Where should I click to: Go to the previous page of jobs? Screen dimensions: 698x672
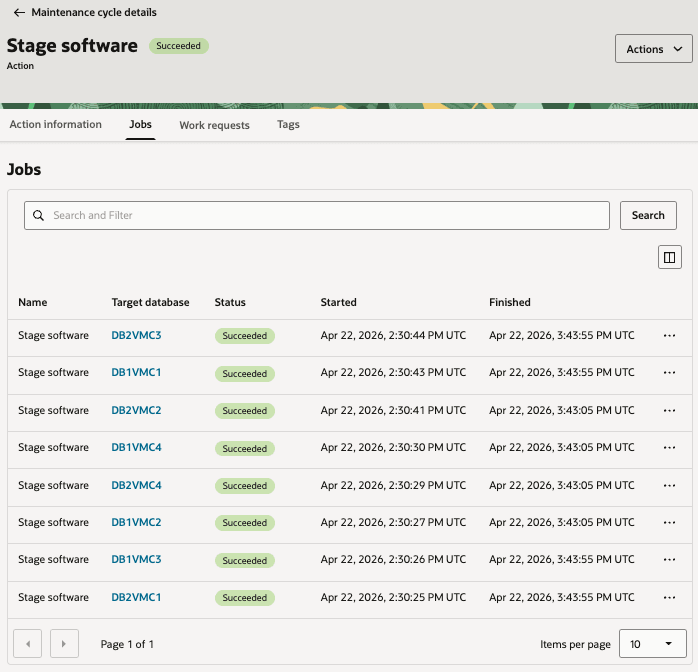(28, 644)
